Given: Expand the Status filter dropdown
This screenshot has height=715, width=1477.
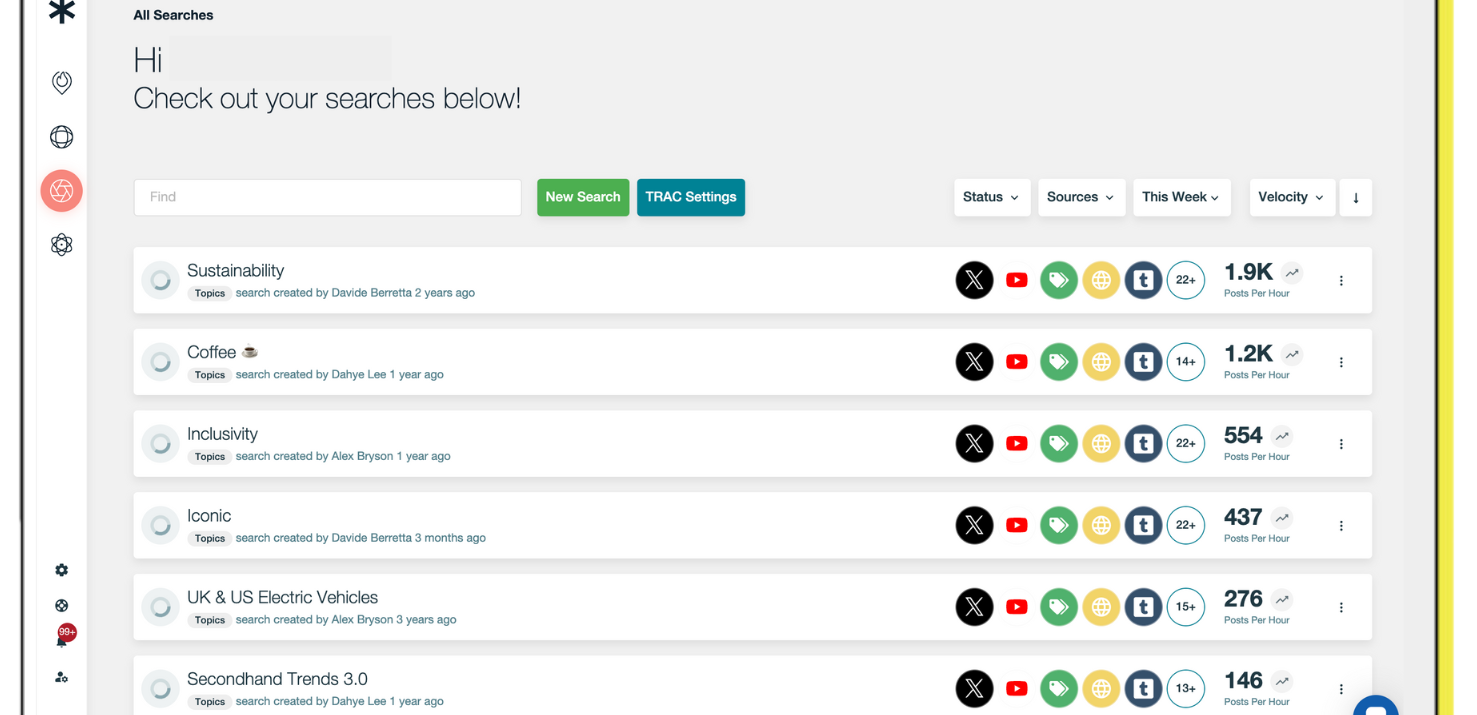Looking at the screenshot, I should 990,197.
